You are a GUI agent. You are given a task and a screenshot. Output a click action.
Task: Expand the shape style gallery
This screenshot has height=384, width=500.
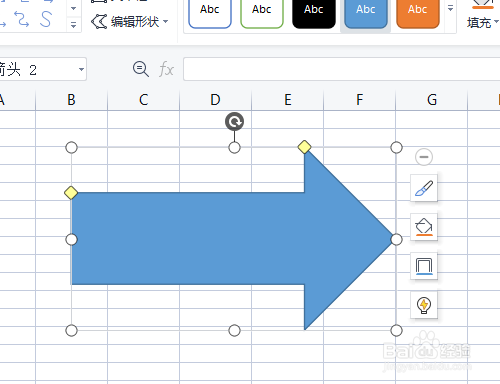450,8
